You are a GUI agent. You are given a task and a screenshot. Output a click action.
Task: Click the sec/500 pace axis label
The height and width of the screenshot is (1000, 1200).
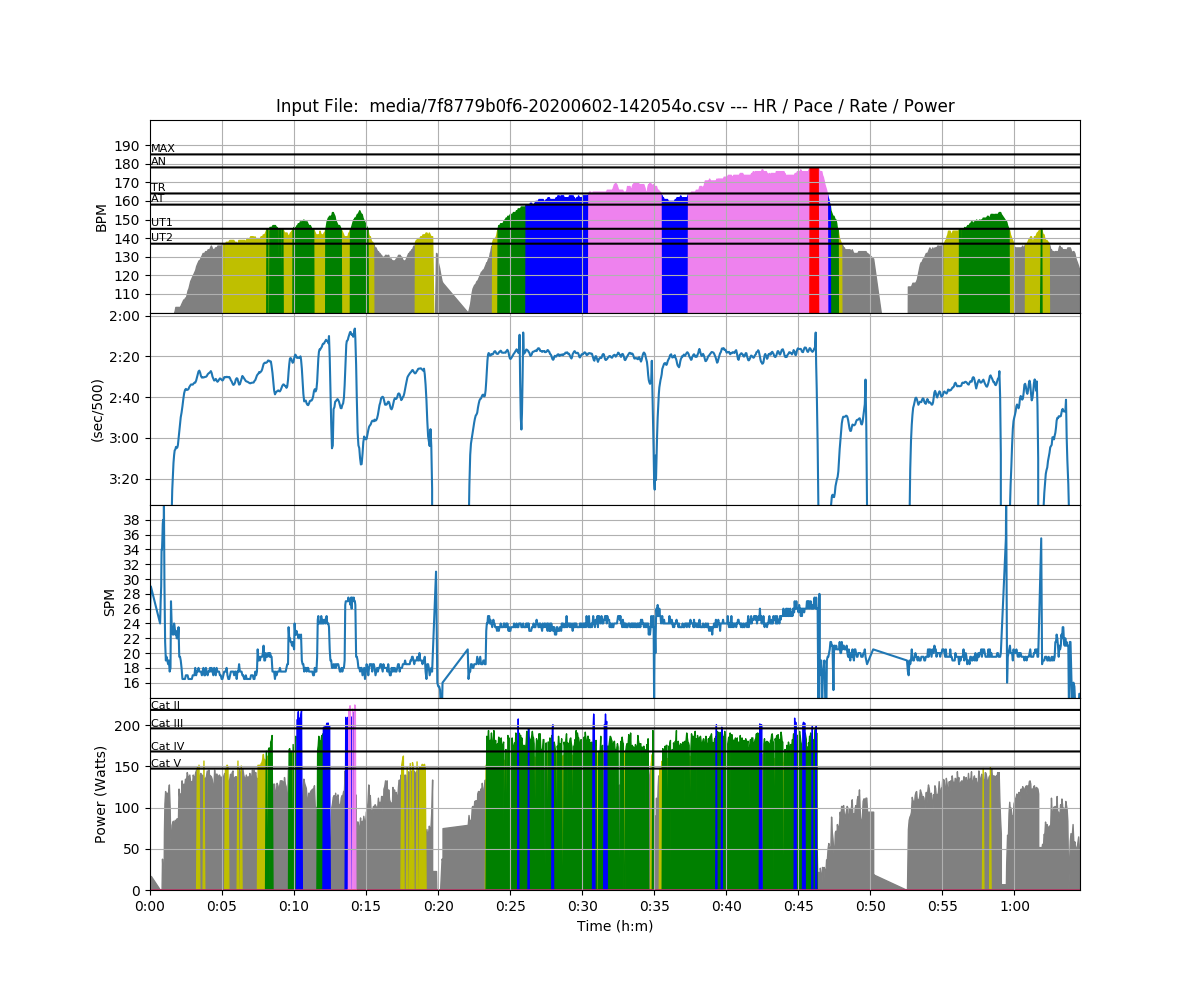[96, 408]
